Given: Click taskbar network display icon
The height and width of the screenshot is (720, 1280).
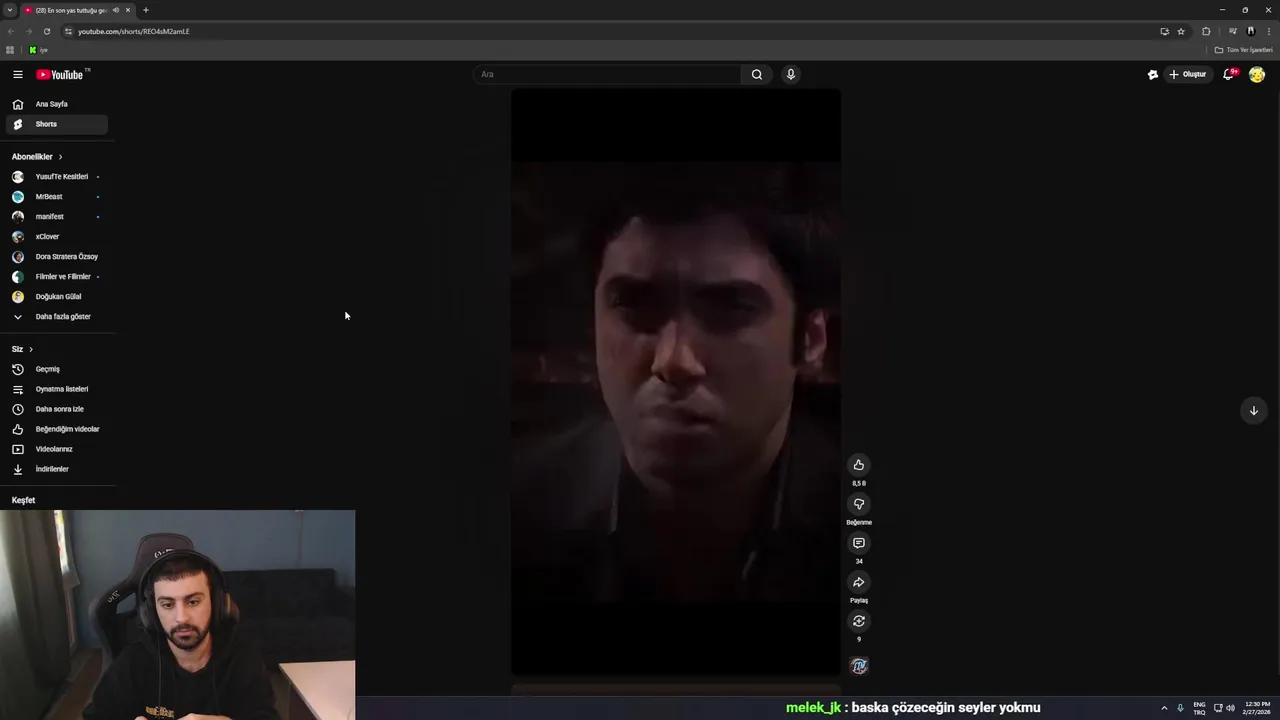Looking at the screenshot, I should coord(1218,708).
